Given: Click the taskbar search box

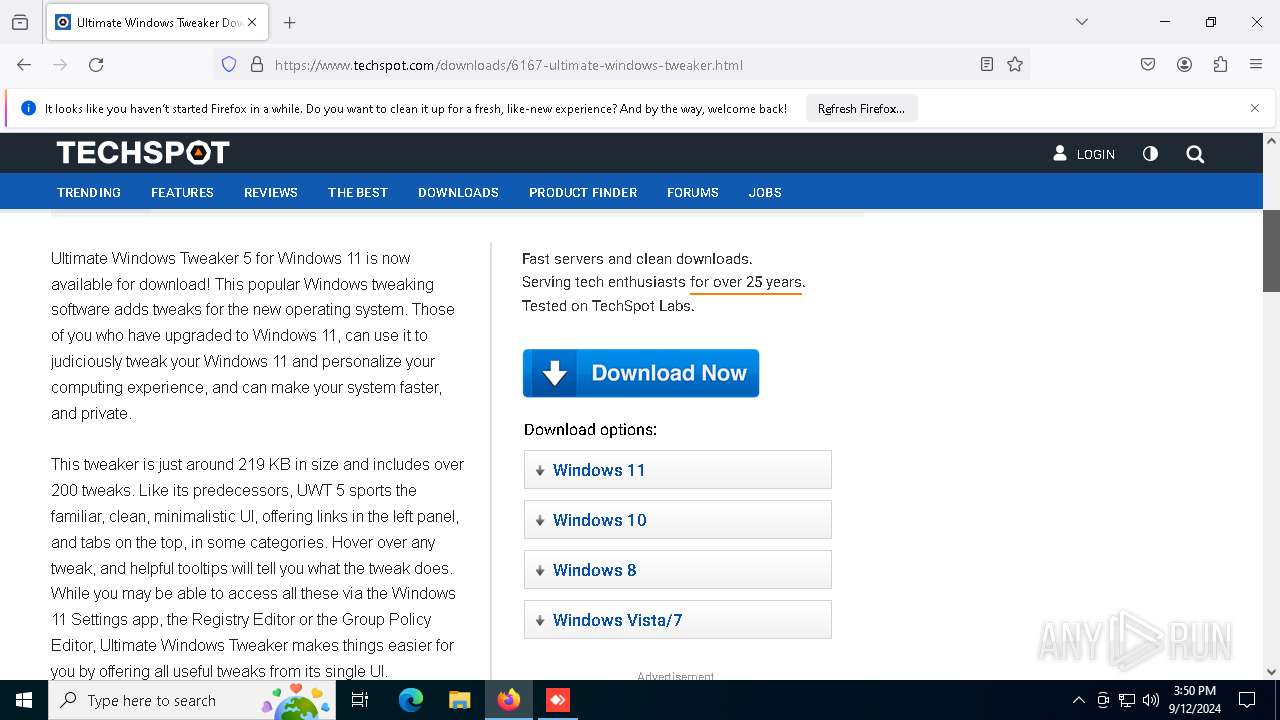Looking at the screenshot, I should click(192, 700).
